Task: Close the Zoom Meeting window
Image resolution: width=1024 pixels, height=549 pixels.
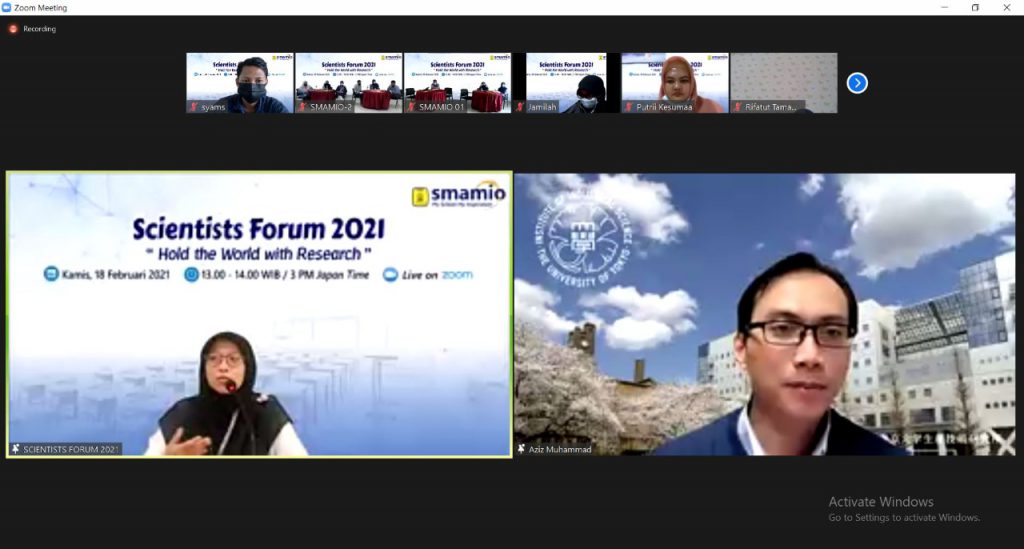Action: [1007, 7]
